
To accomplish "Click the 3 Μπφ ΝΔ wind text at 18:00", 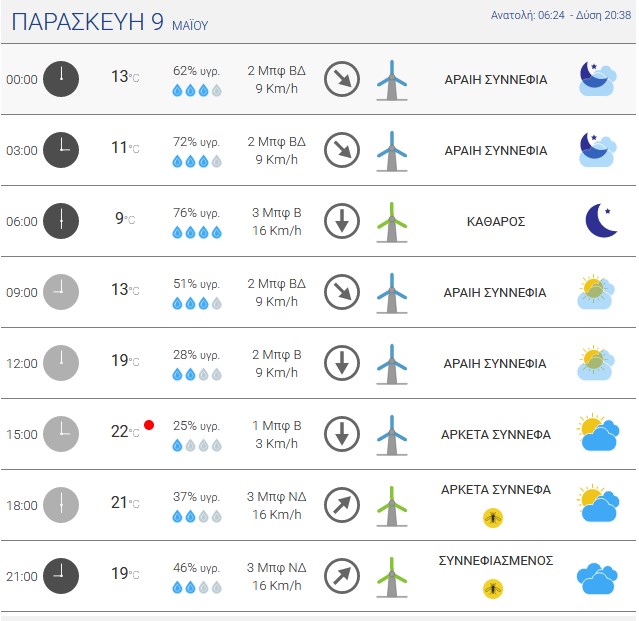I will 276,497.
